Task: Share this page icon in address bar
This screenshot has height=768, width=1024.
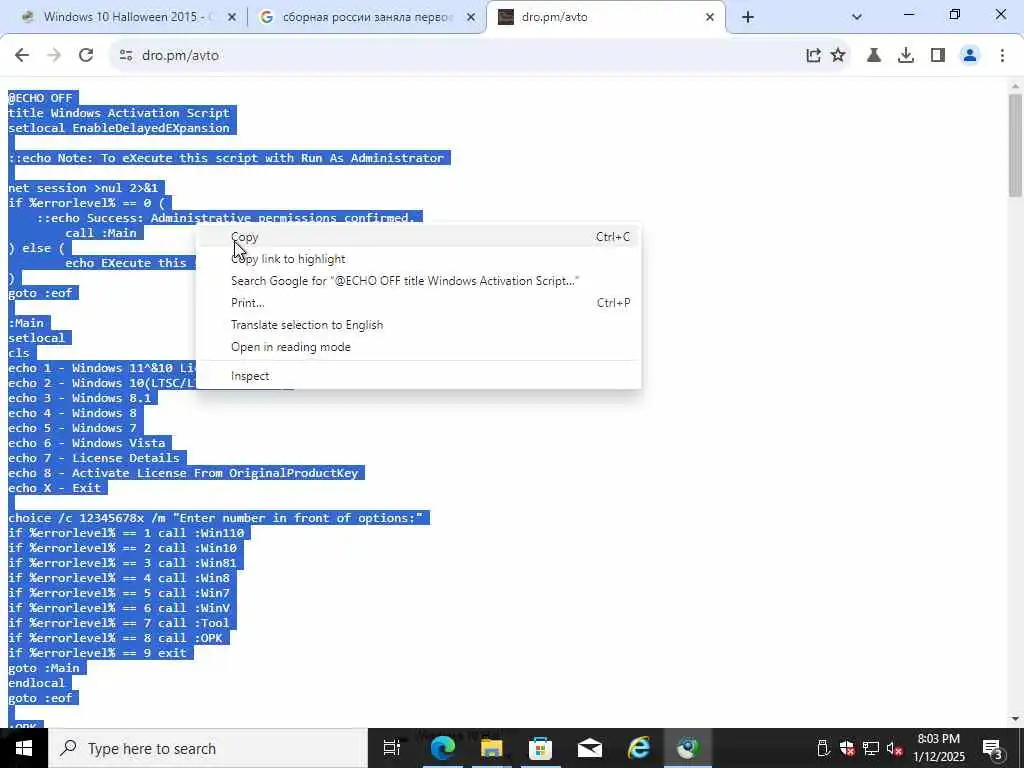Action: [813, 56]
